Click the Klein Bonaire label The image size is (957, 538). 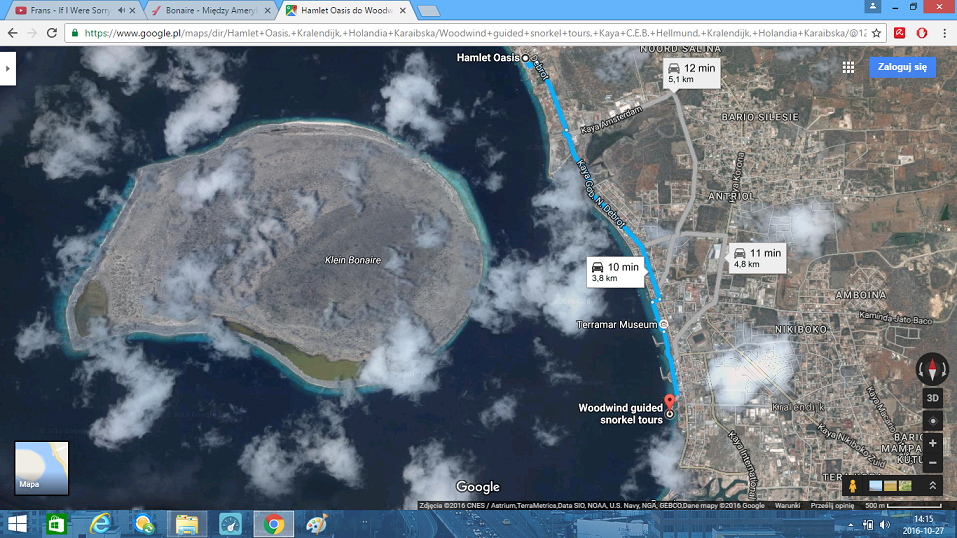pos(353,260)
